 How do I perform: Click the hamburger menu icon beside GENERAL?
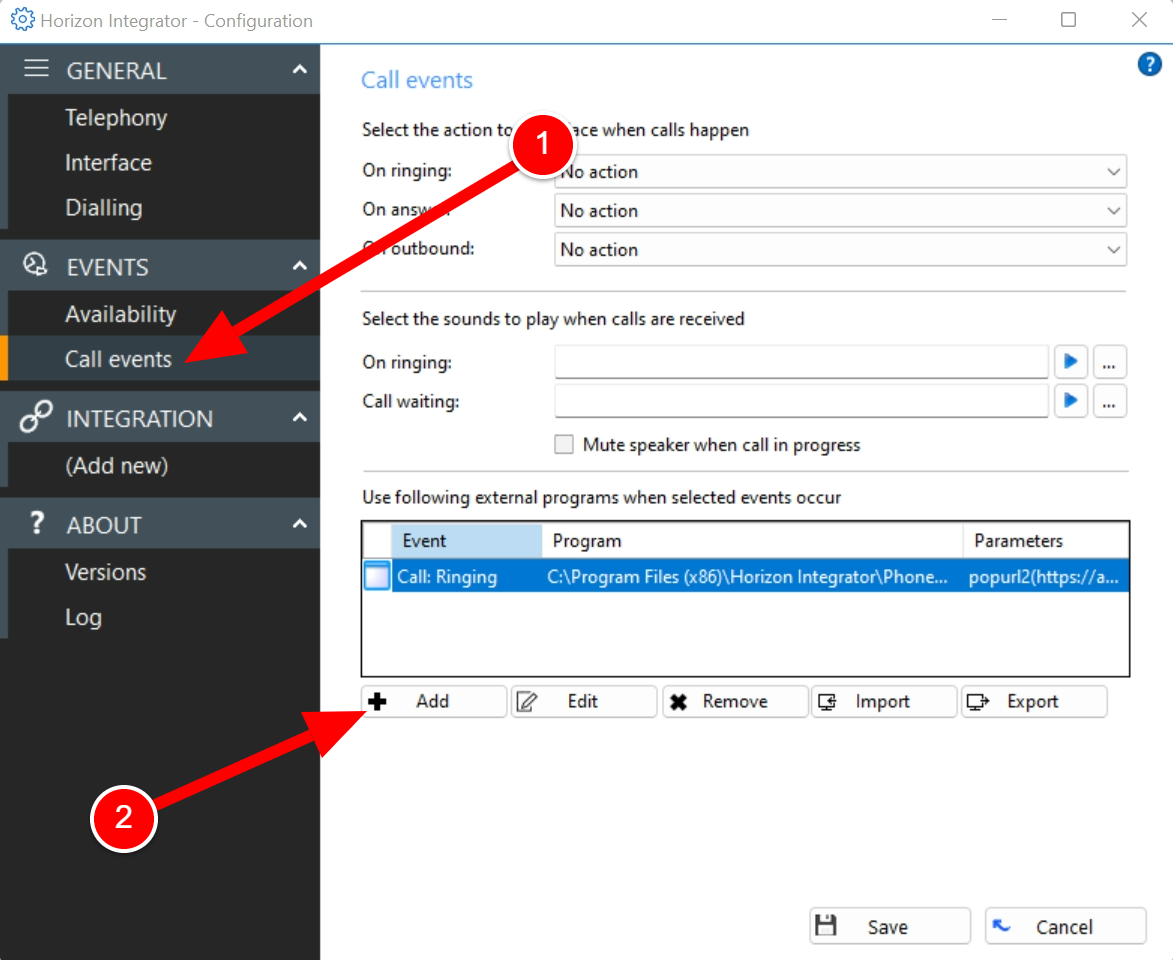[x=36, y=70]
